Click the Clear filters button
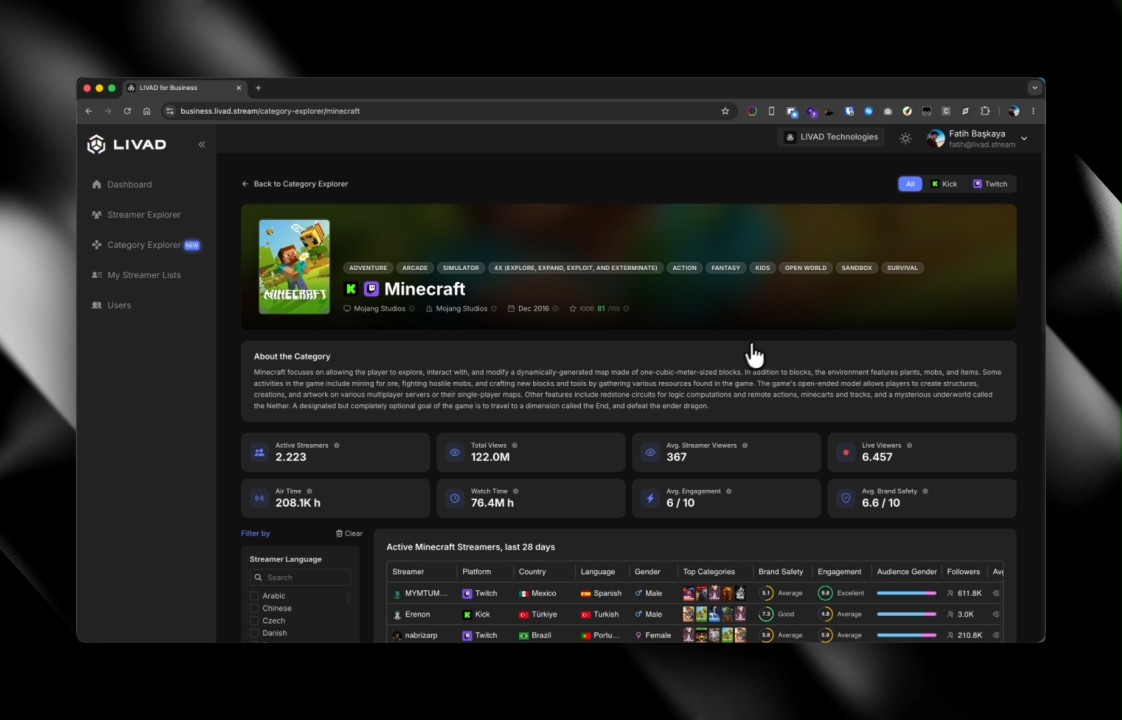Viewport: 1122px width, 720px height. (x=349, y=533)
